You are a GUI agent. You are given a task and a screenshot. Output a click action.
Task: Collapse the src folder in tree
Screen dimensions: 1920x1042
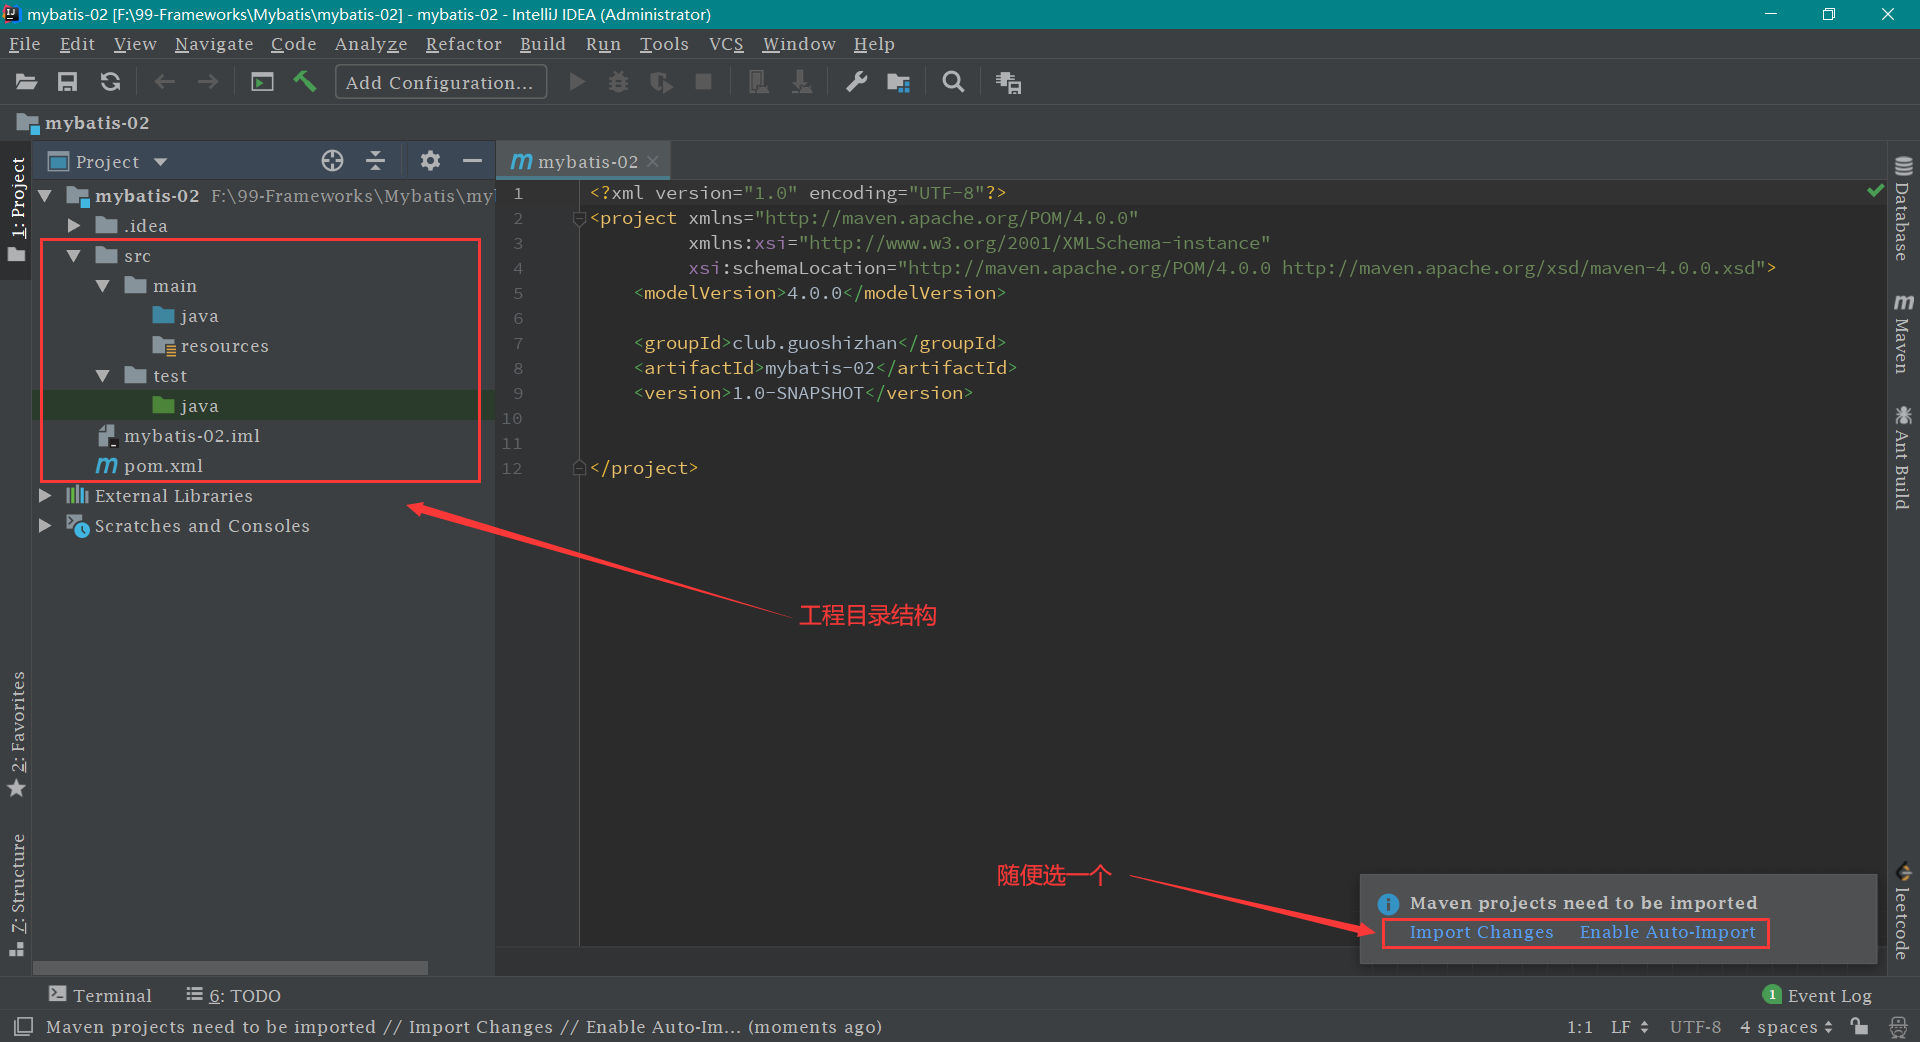(x=73, y=256)
